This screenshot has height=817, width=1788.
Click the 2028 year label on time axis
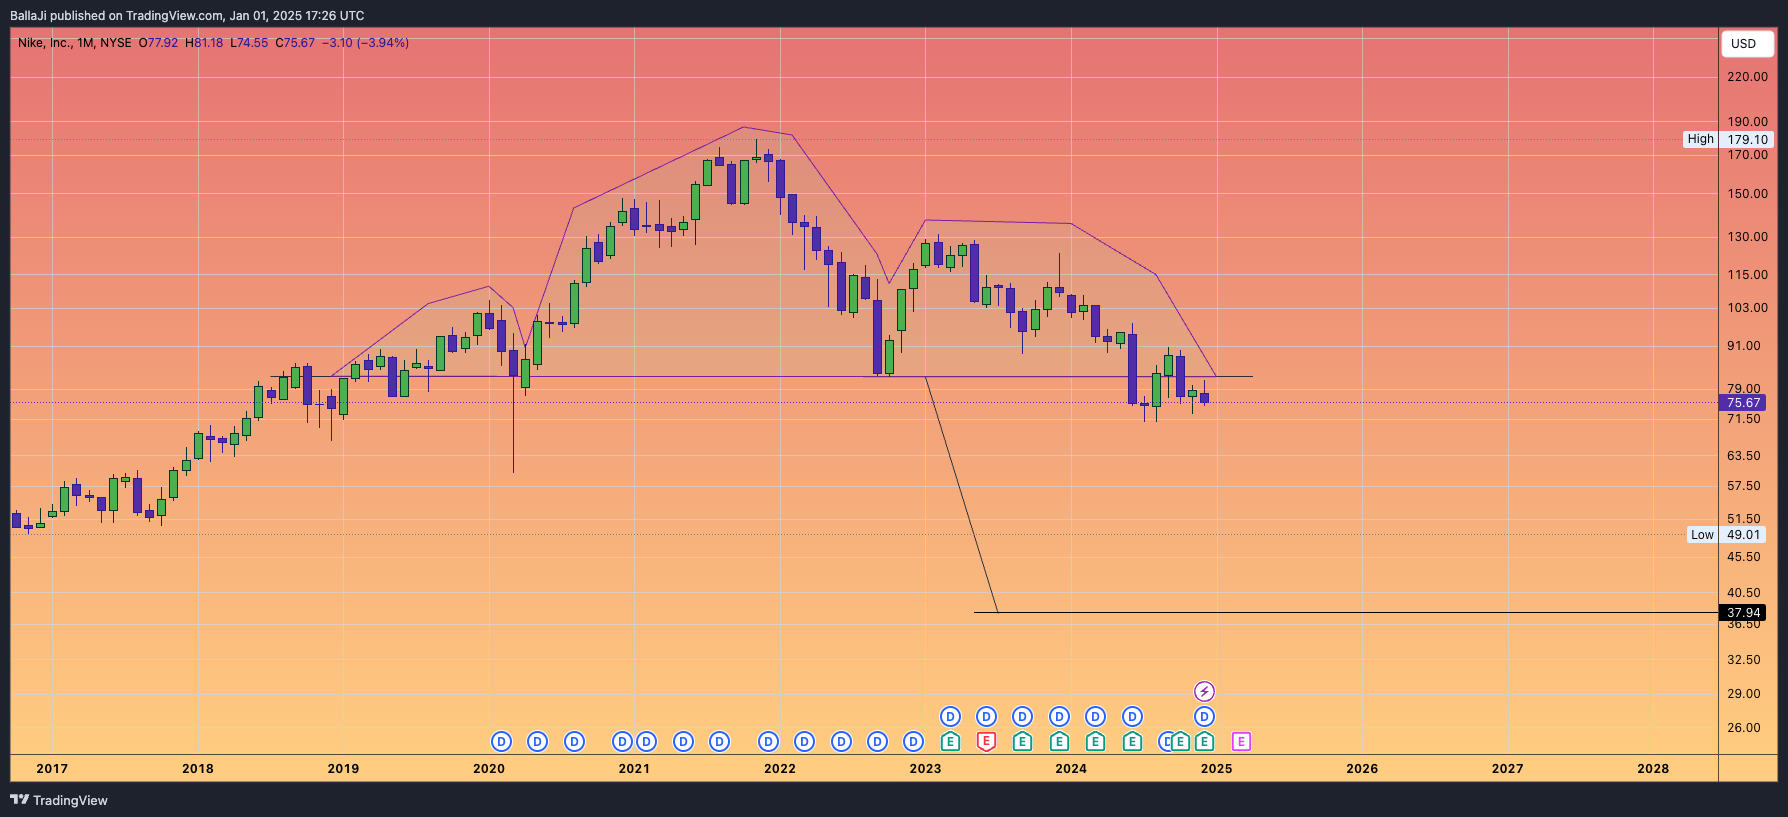(x=1653, y=768)
